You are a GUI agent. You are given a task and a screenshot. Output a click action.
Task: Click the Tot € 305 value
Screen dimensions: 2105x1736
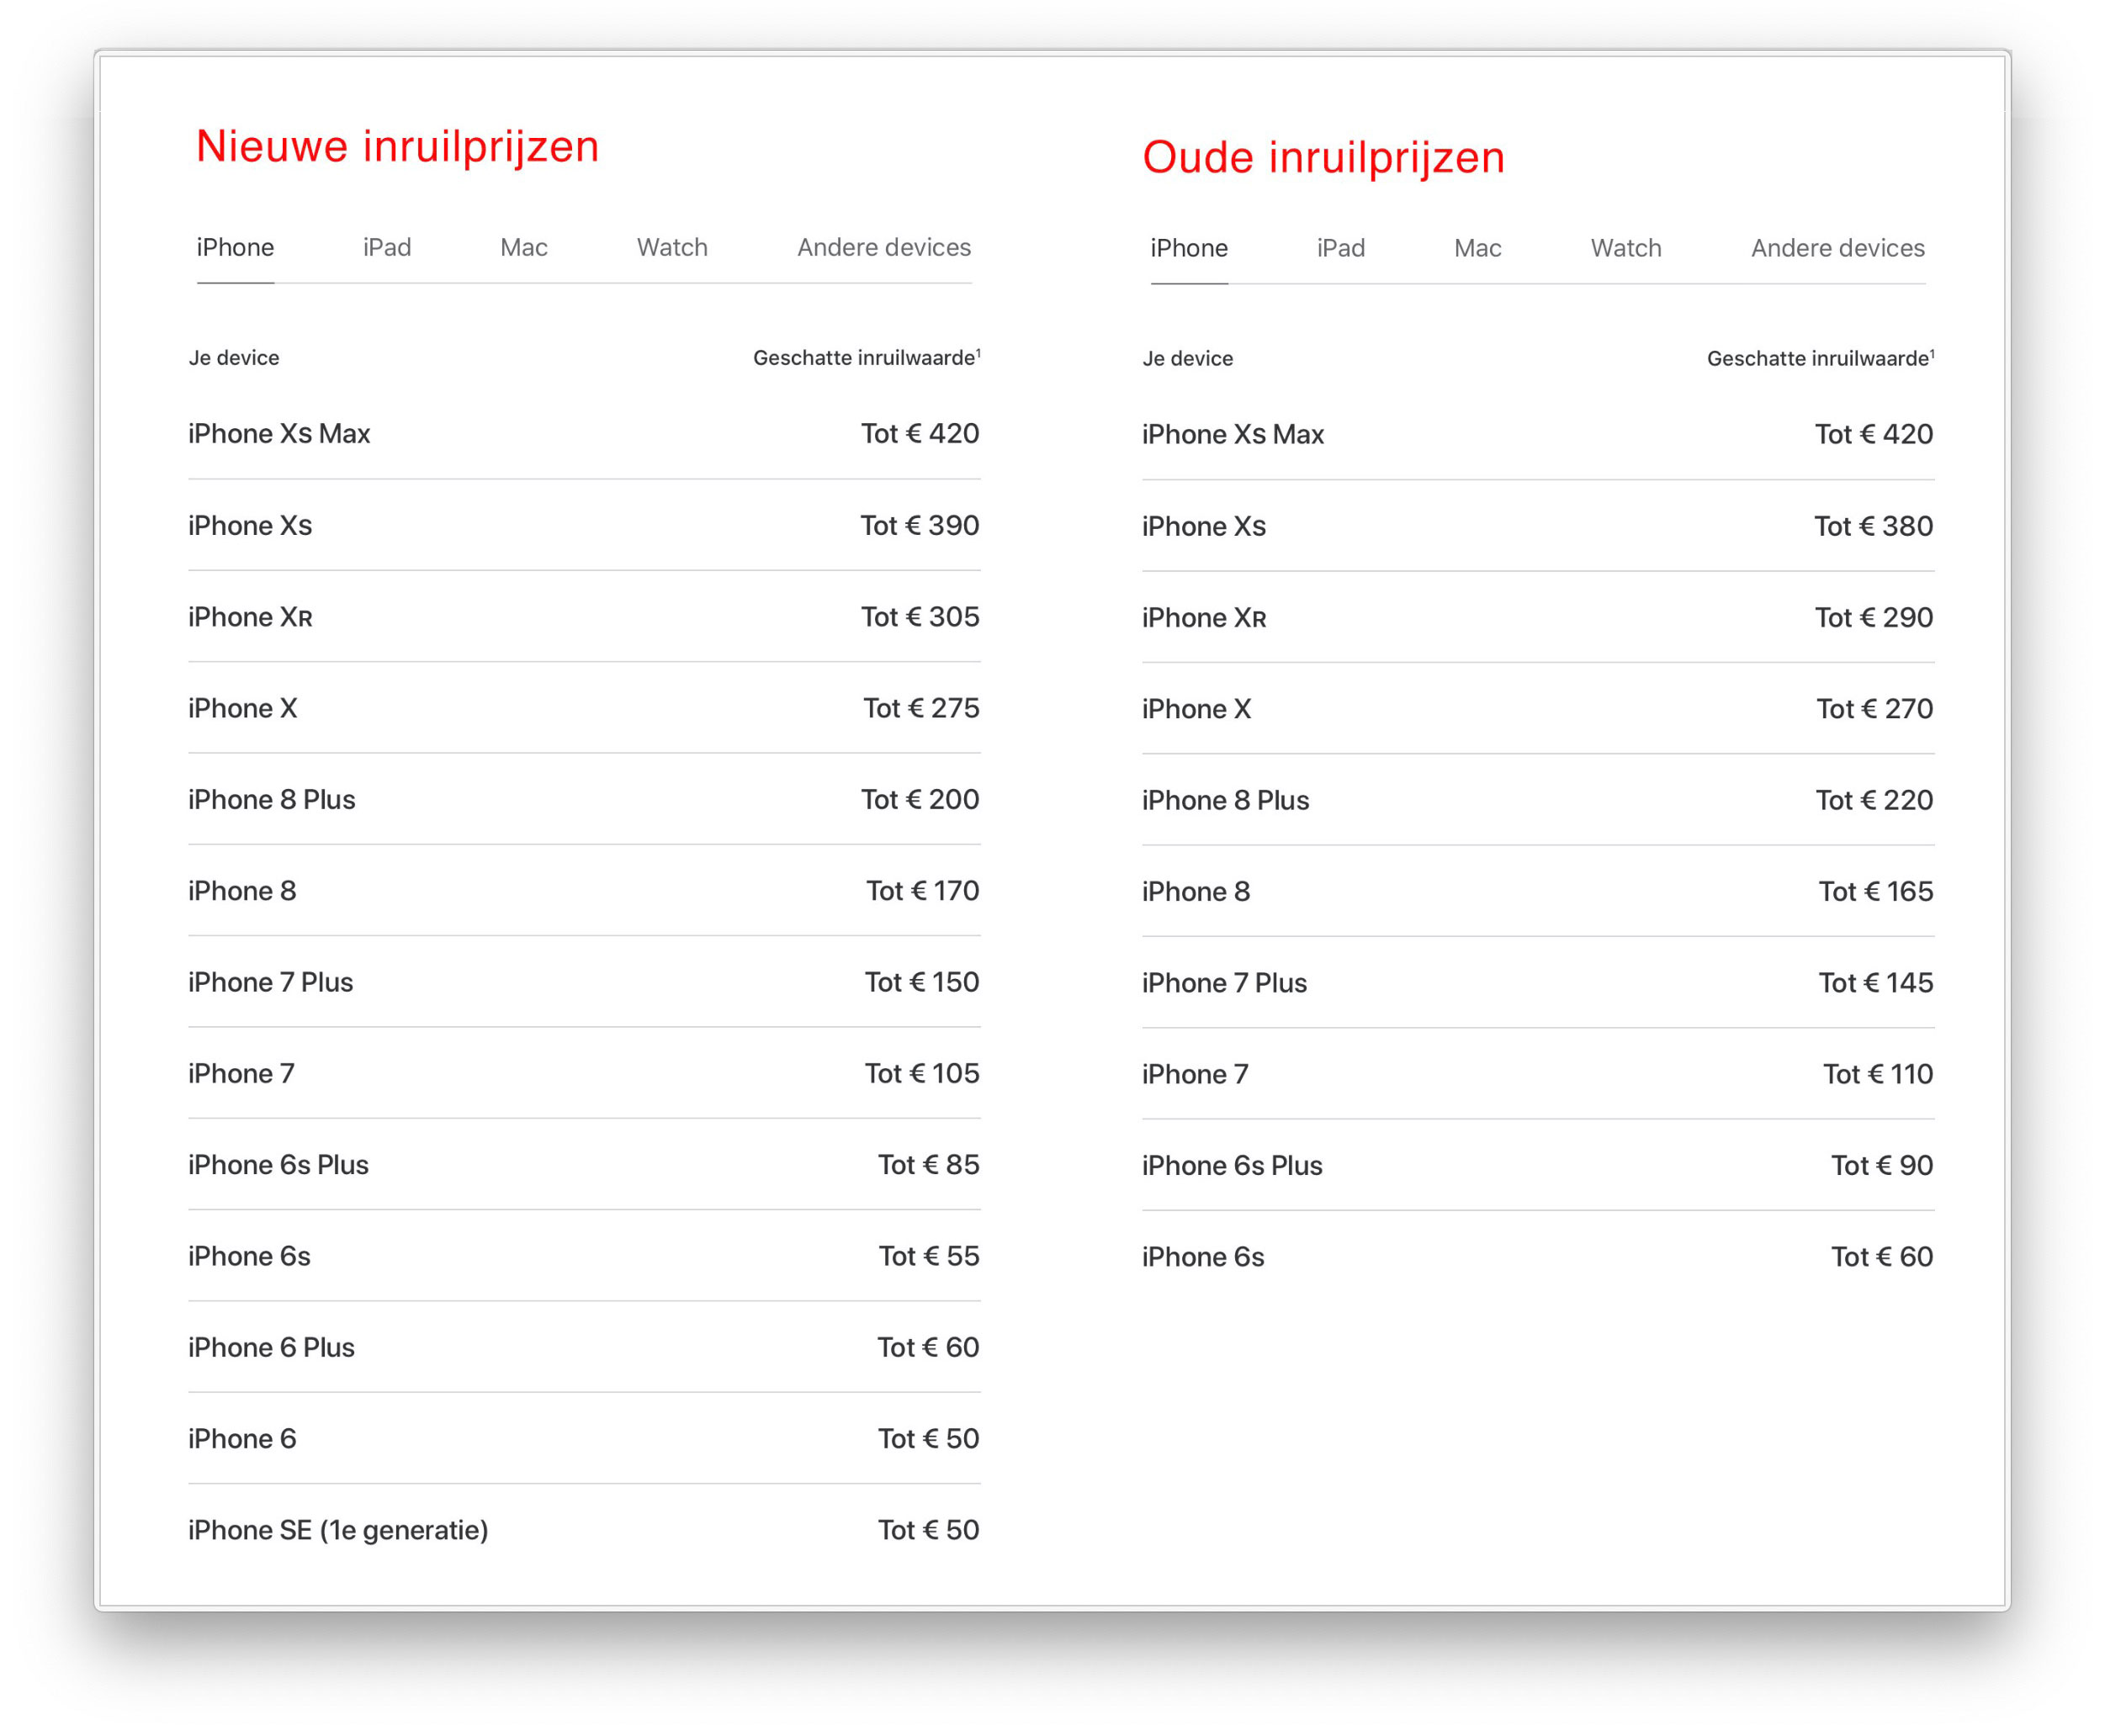click(920, 617)
